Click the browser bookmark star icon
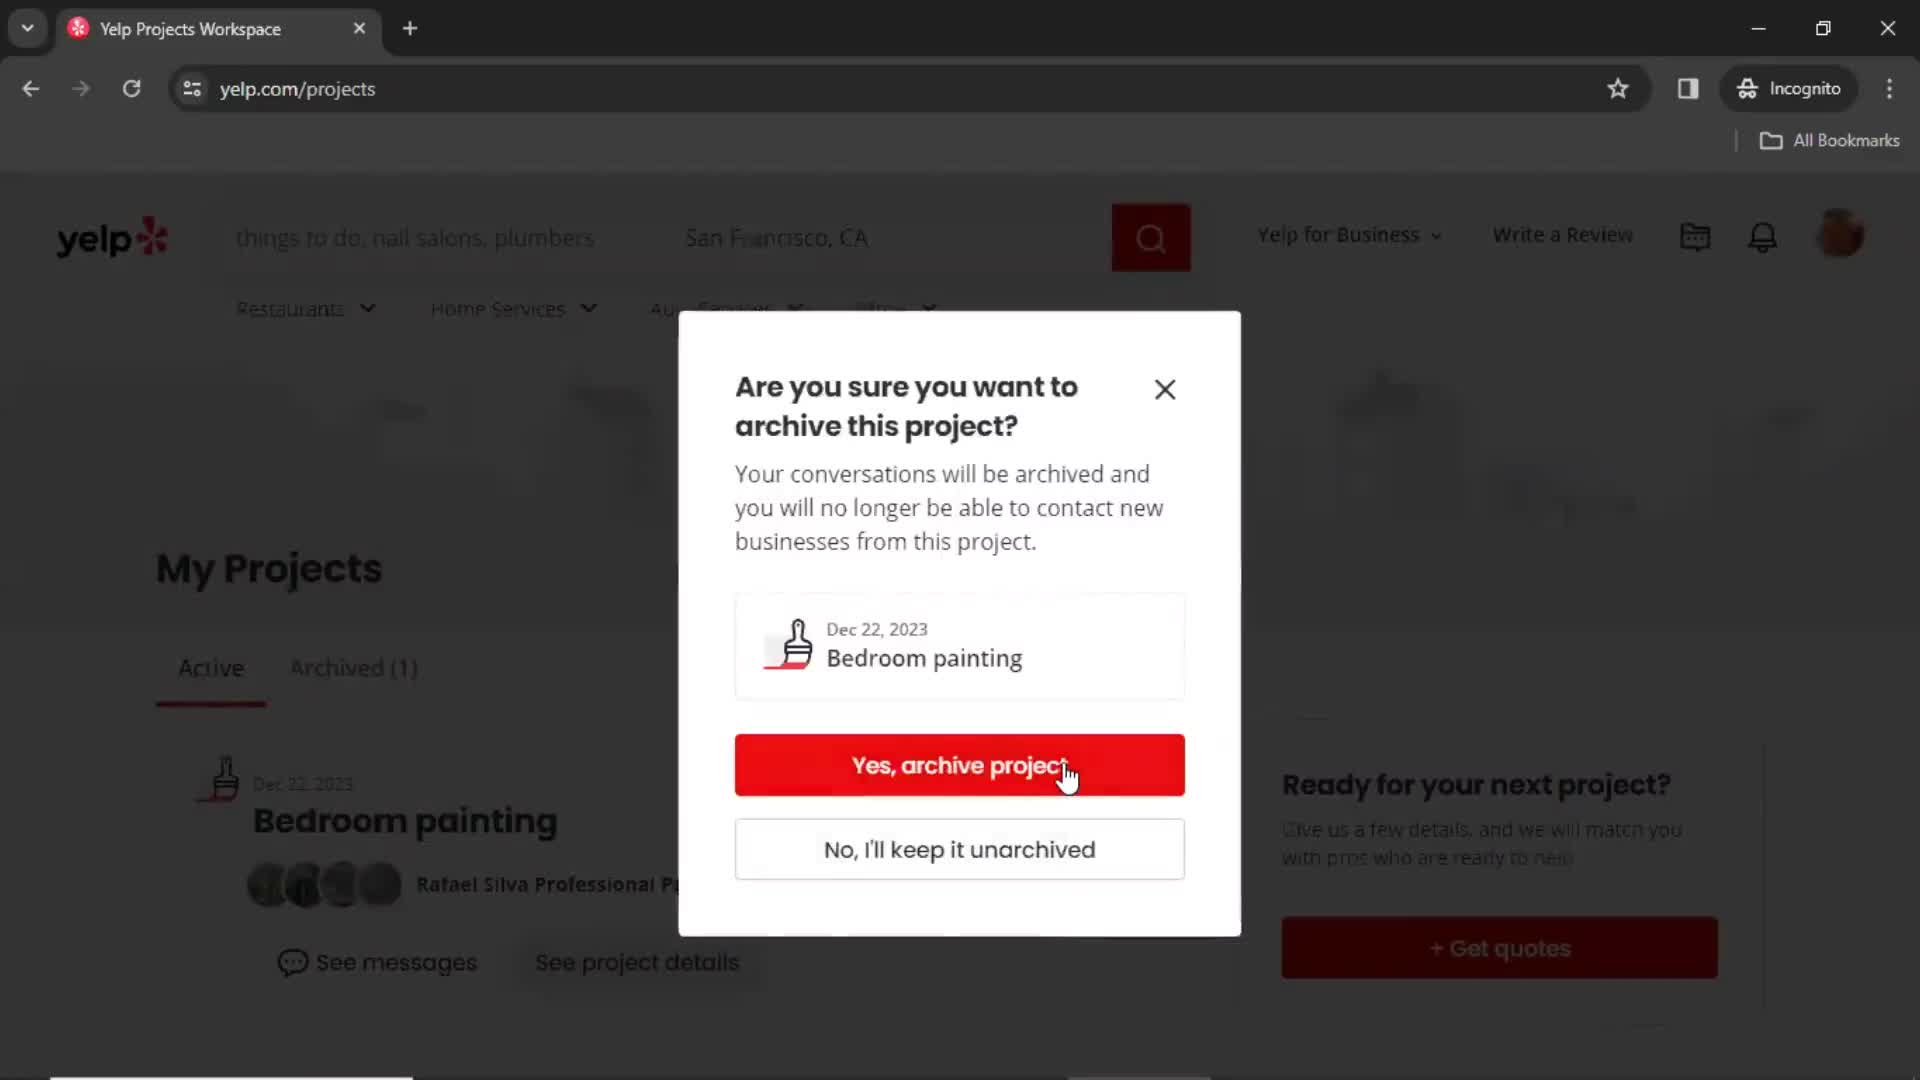 tap(1619, 88)
